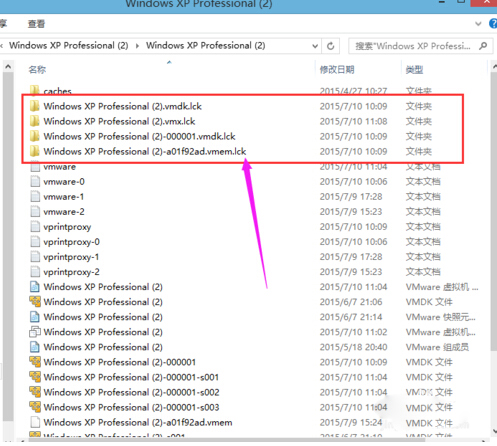Viewport: 497px width, 446px height.
Task: Click the VMDK icon of (2)-000001
Action: [35, 362]
